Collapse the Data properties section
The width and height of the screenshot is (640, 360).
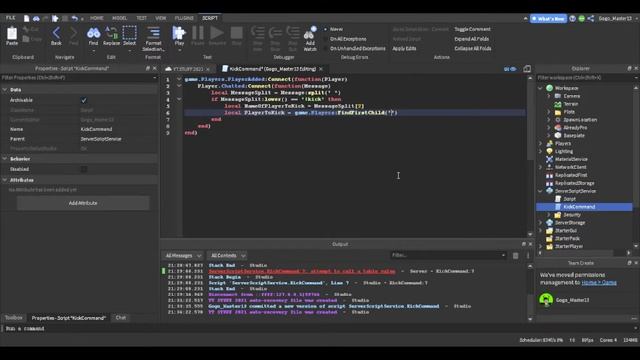5,90
